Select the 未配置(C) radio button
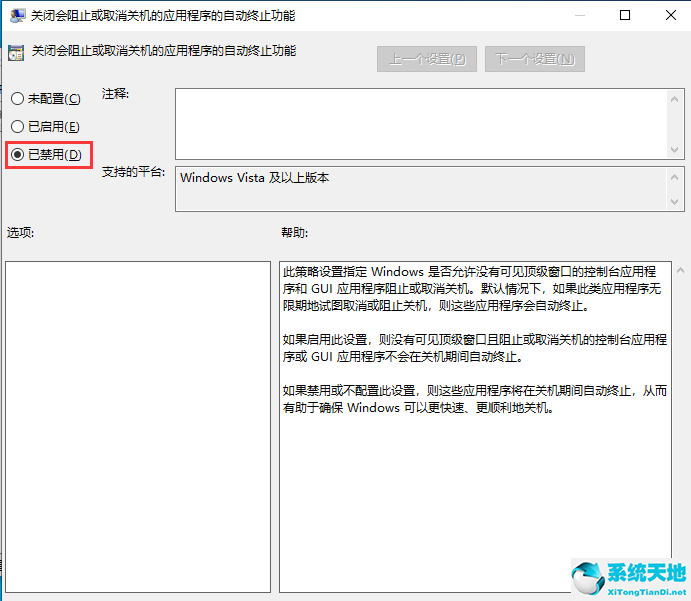 click(46, 98)
